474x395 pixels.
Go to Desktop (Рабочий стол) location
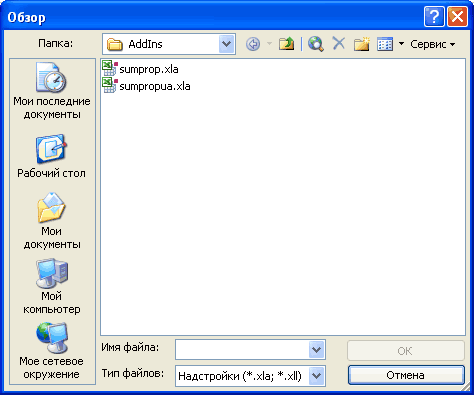point(52,156)
